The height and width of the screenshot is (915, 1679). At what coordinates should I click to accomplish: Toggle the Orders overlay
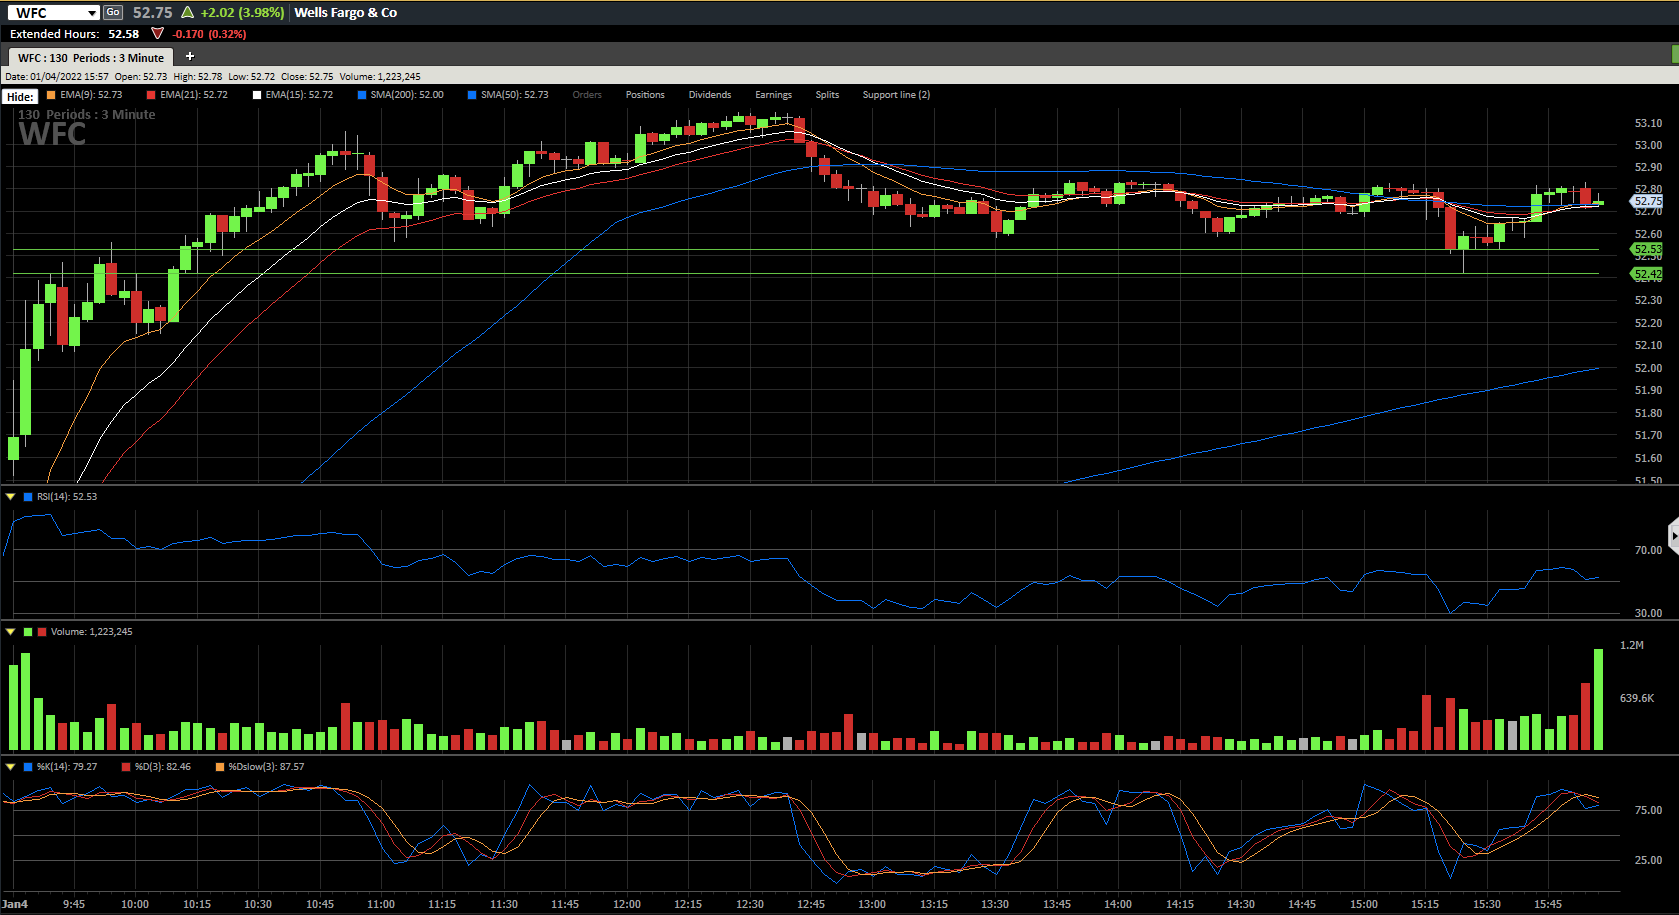click(x=587, y=95)
